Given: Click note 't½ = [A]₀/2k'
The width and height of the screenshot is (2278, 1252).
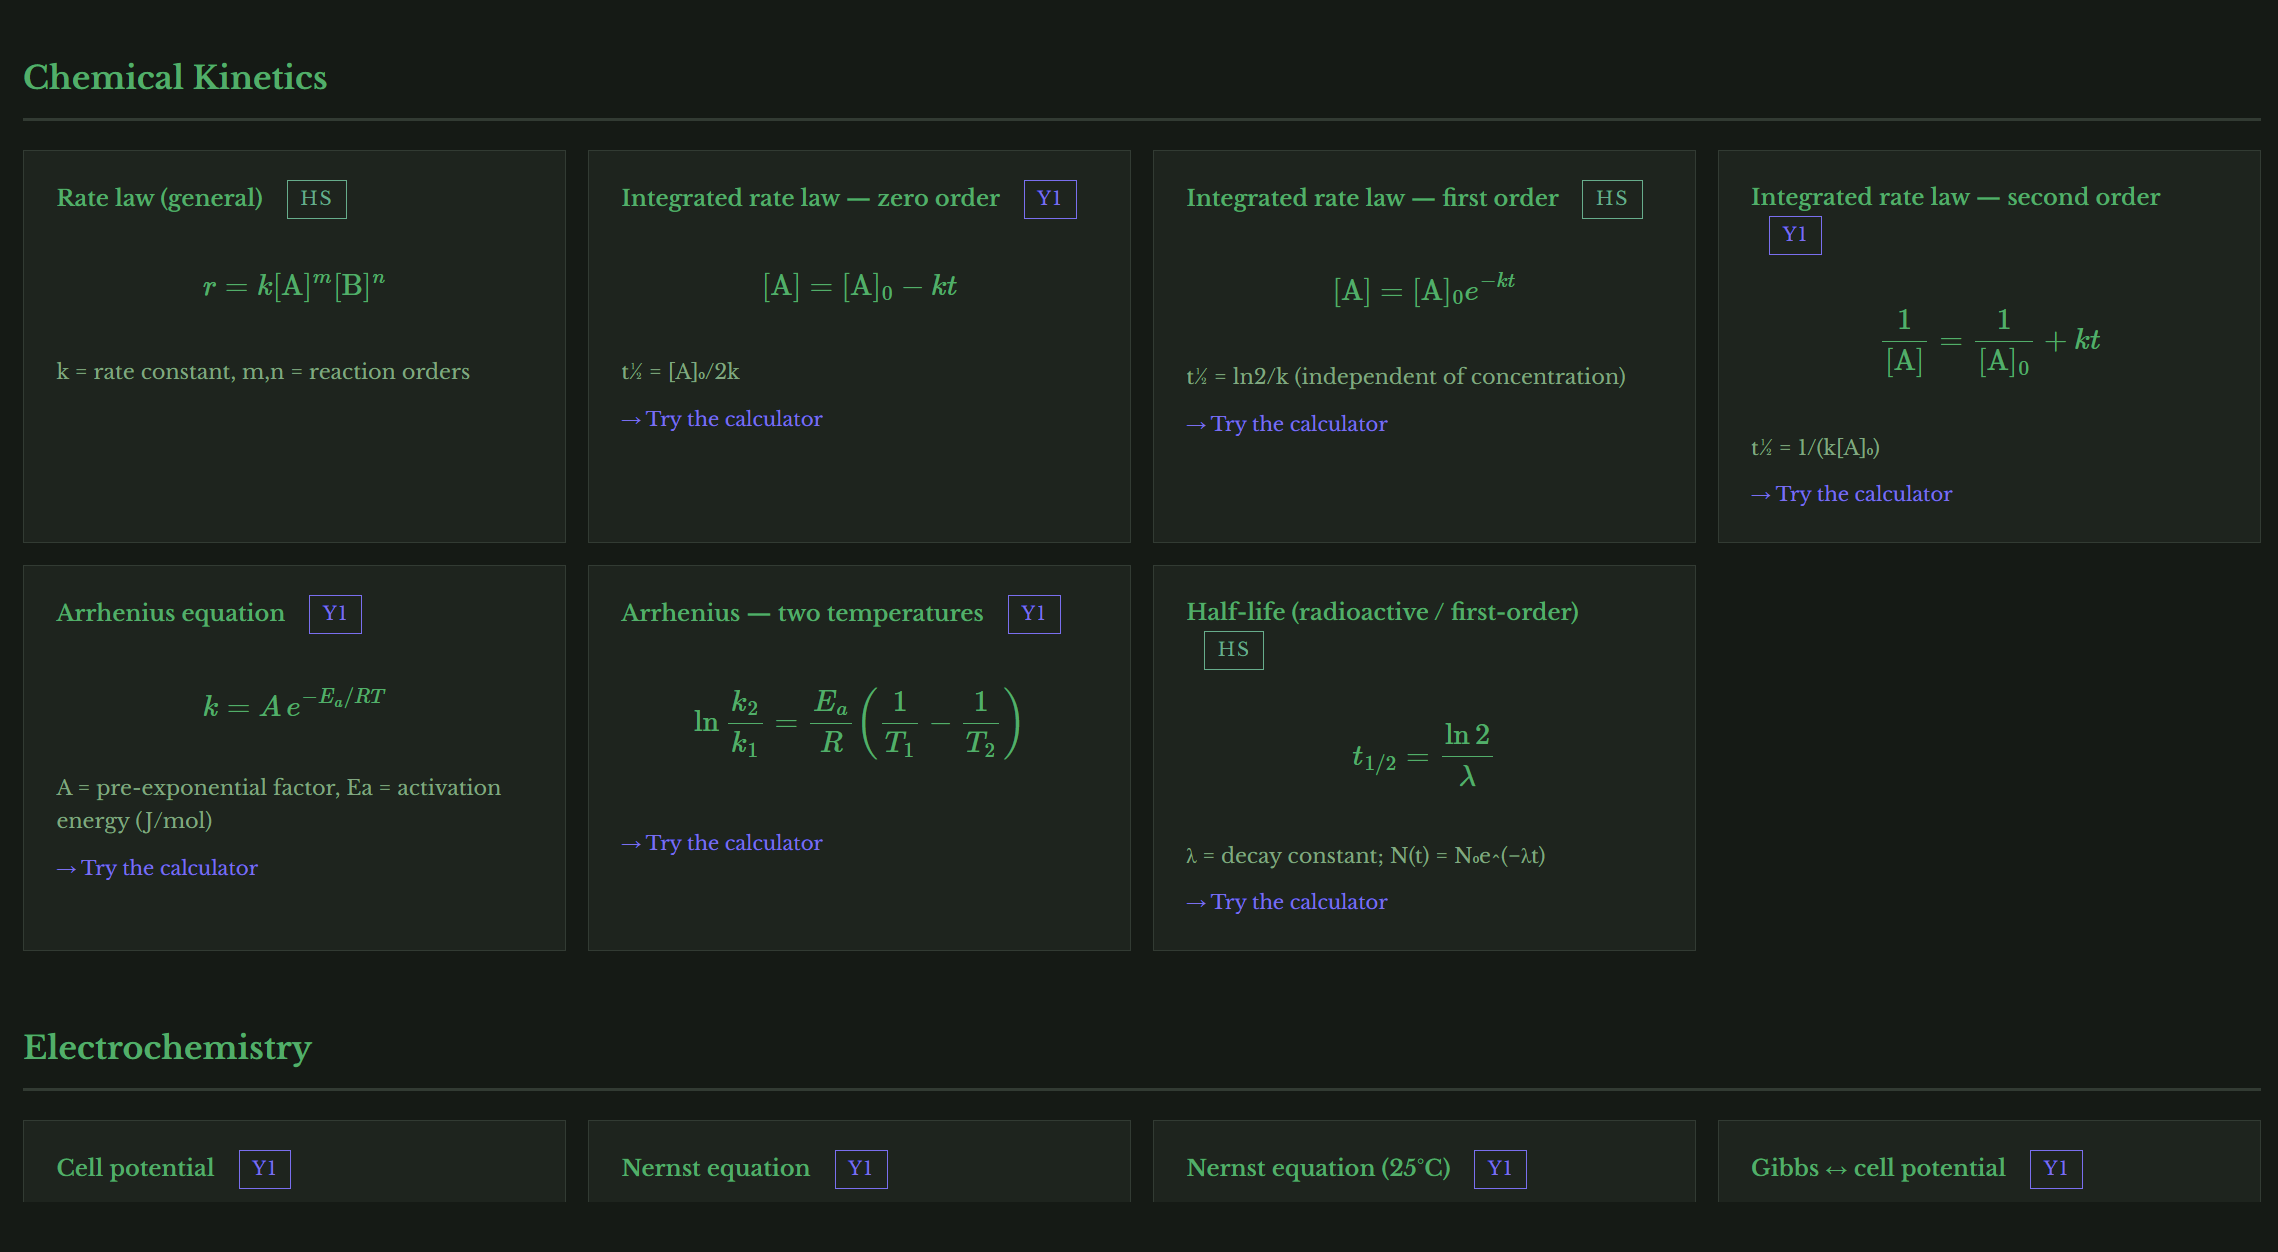Looking at the screenshot, I should tap(680, 372).
